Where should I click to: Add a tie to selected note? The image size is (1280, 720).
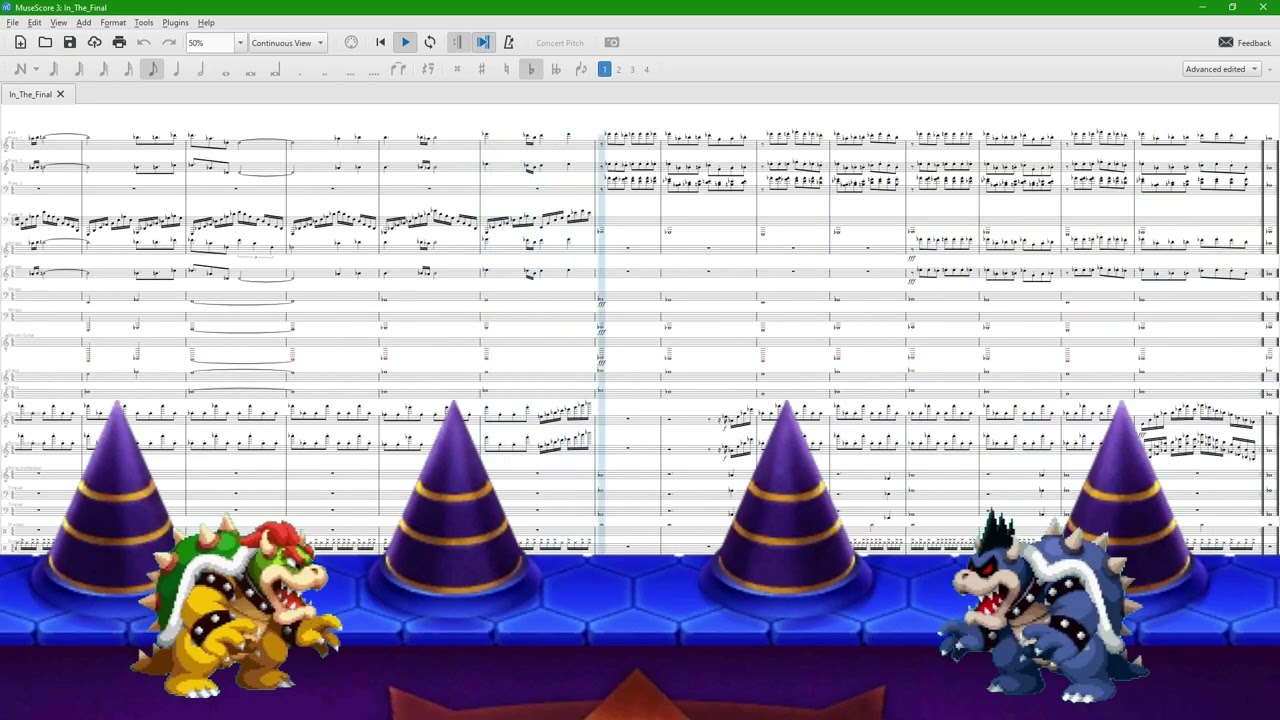click(398, 69)
